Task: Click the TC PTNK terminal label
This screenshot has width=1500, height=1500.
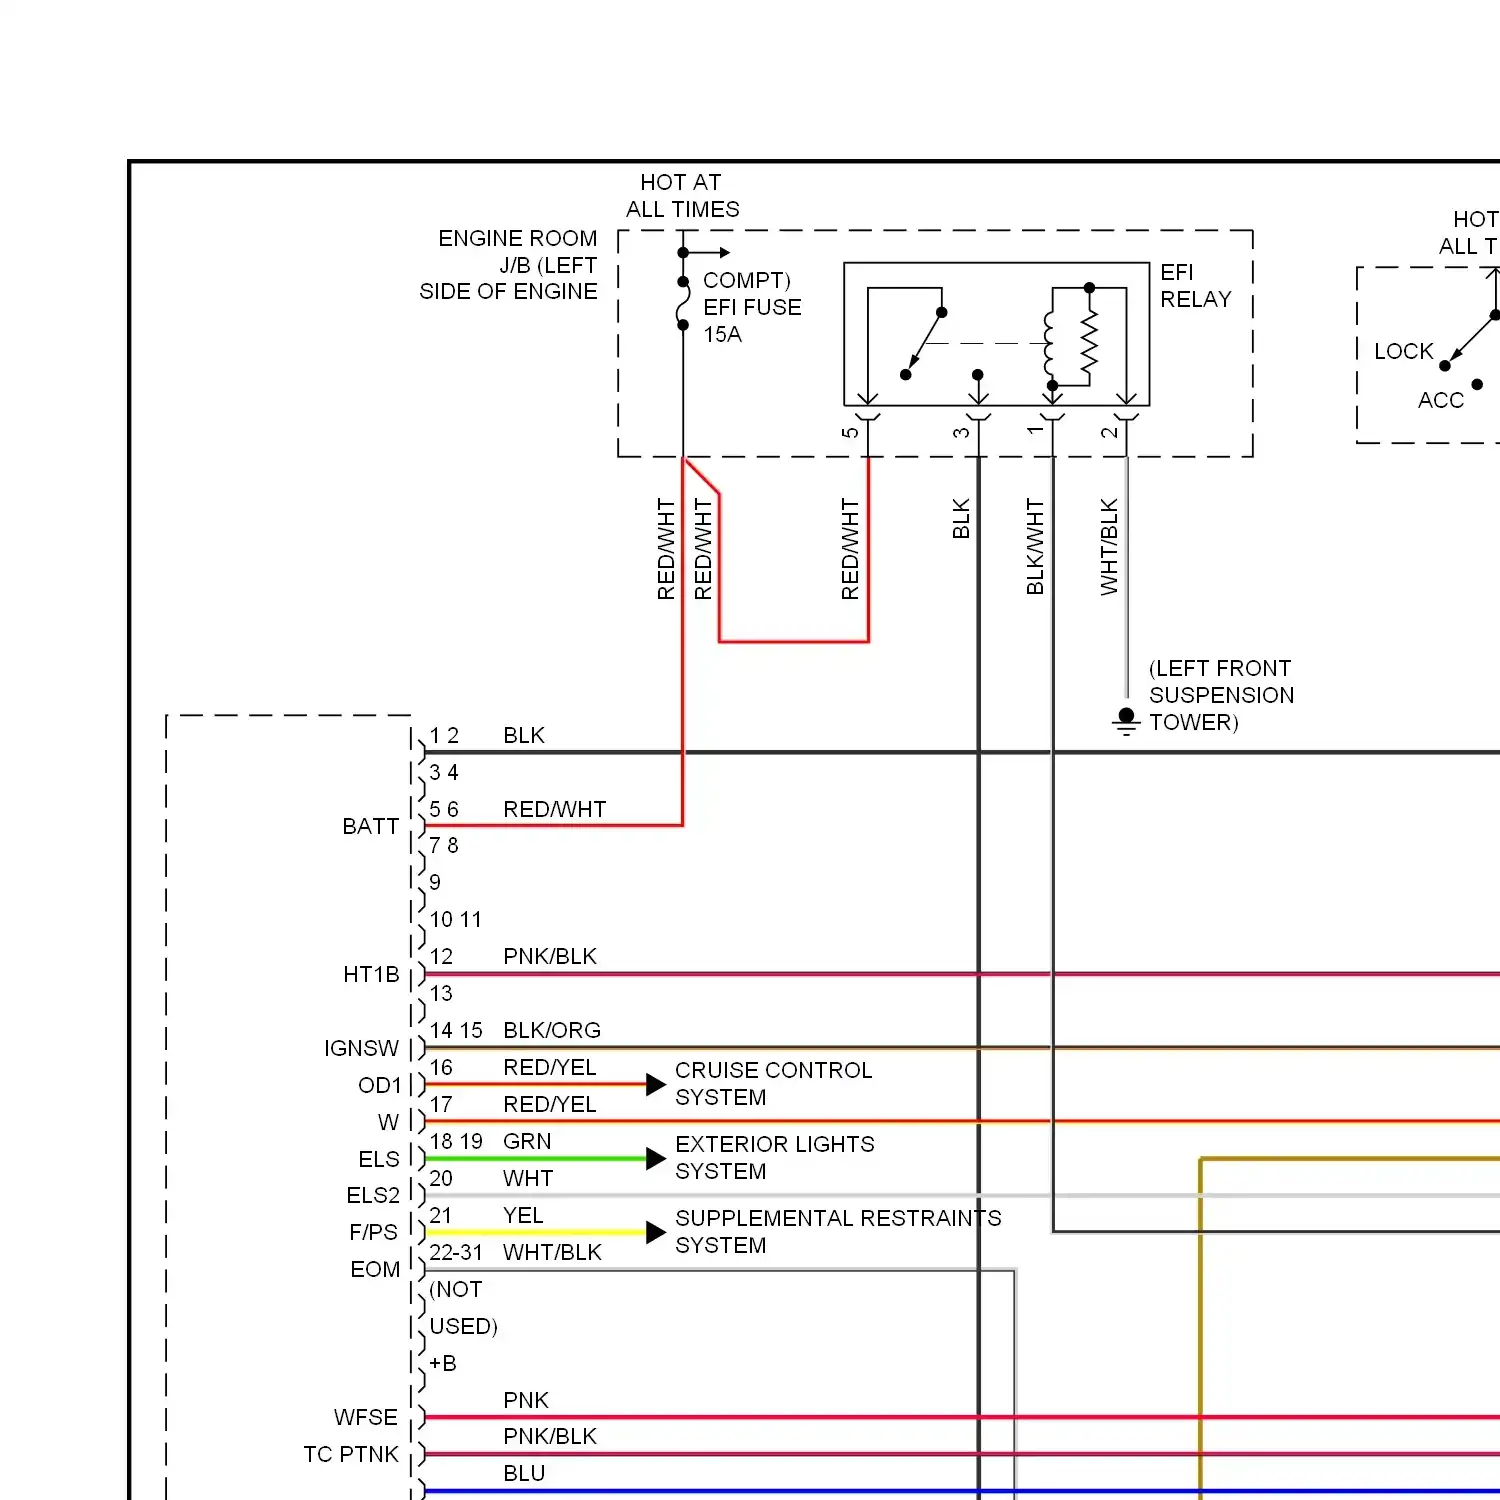Action: (351, 1454)
